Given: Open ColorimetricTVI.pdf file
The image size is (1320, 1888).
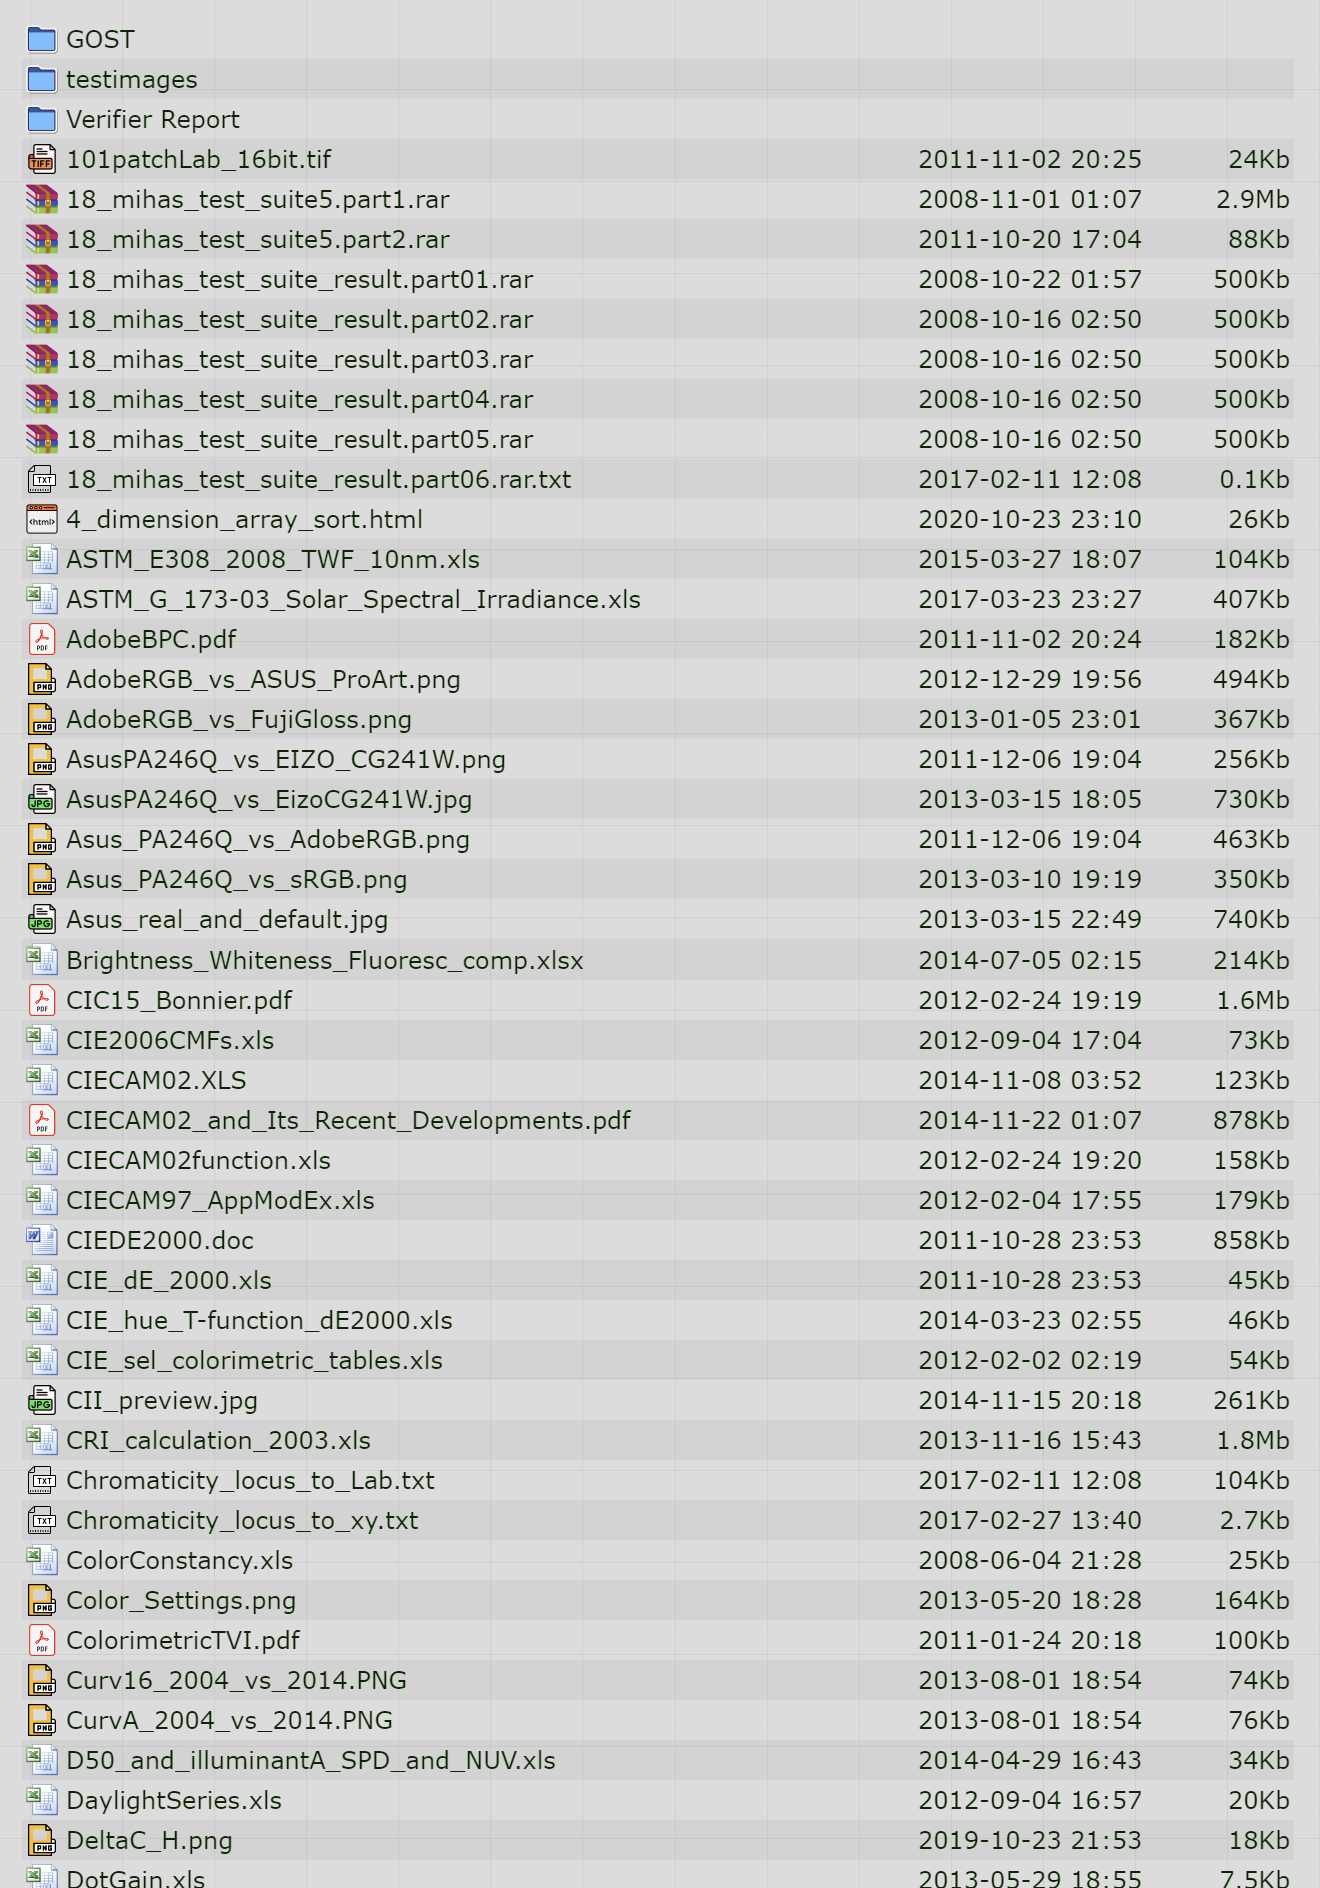Looking at the screenshot, I should click(183, 1640).
